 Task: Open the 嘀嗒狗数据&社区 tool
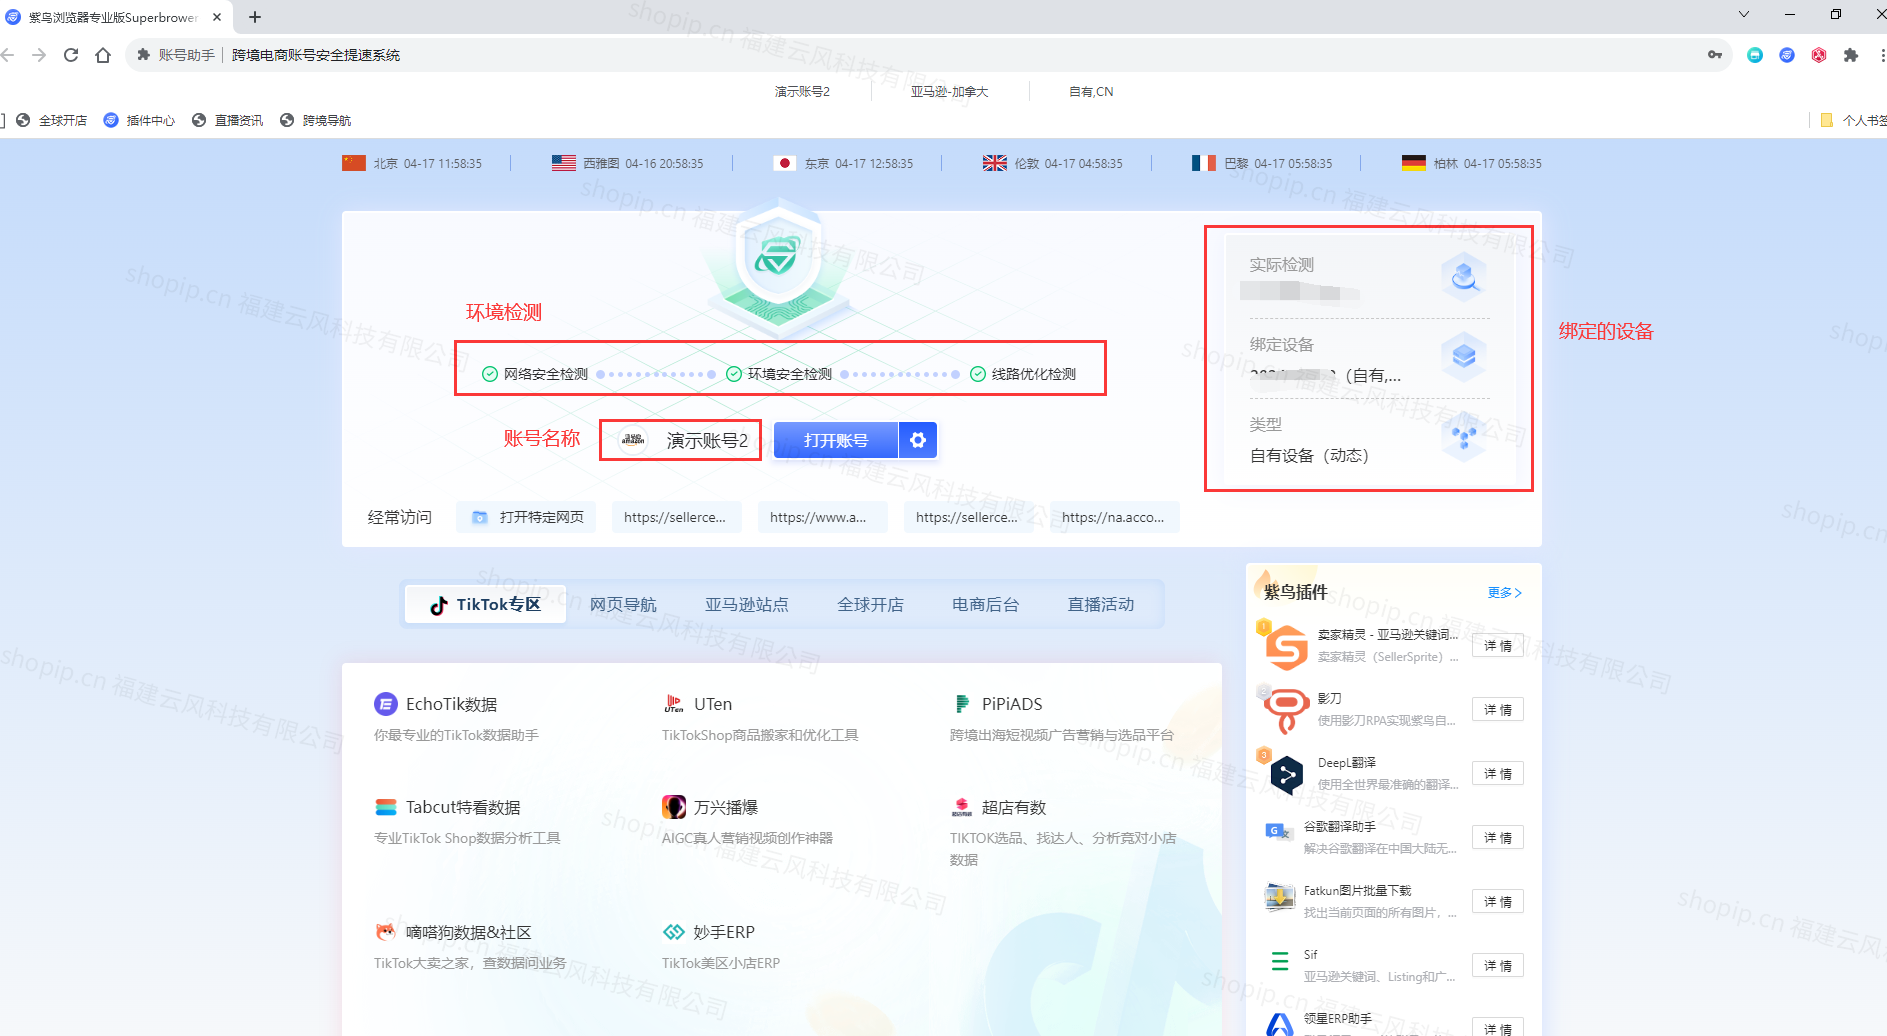click(453, 932)
